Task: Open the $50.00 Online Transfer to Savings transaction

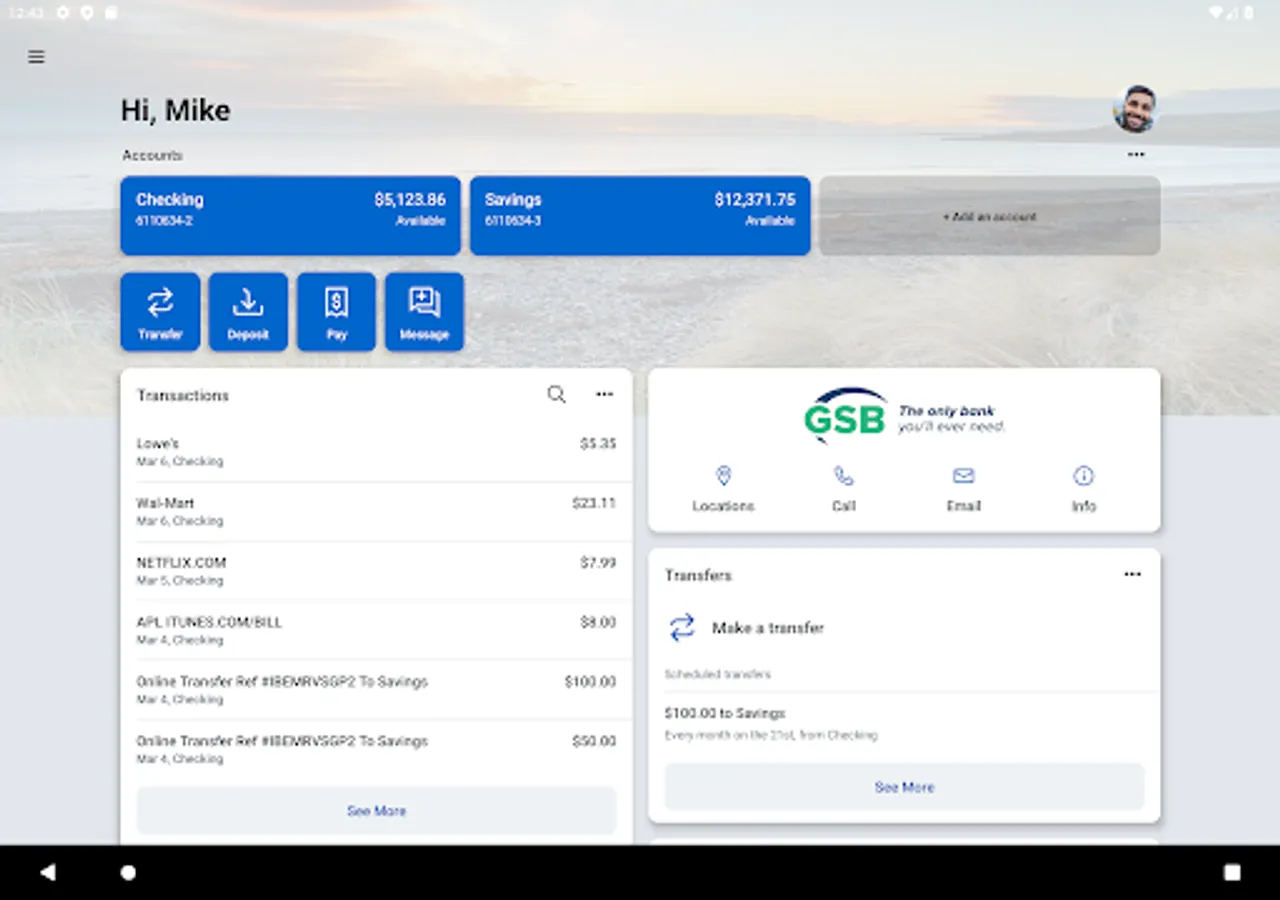Action: (376, 750)
